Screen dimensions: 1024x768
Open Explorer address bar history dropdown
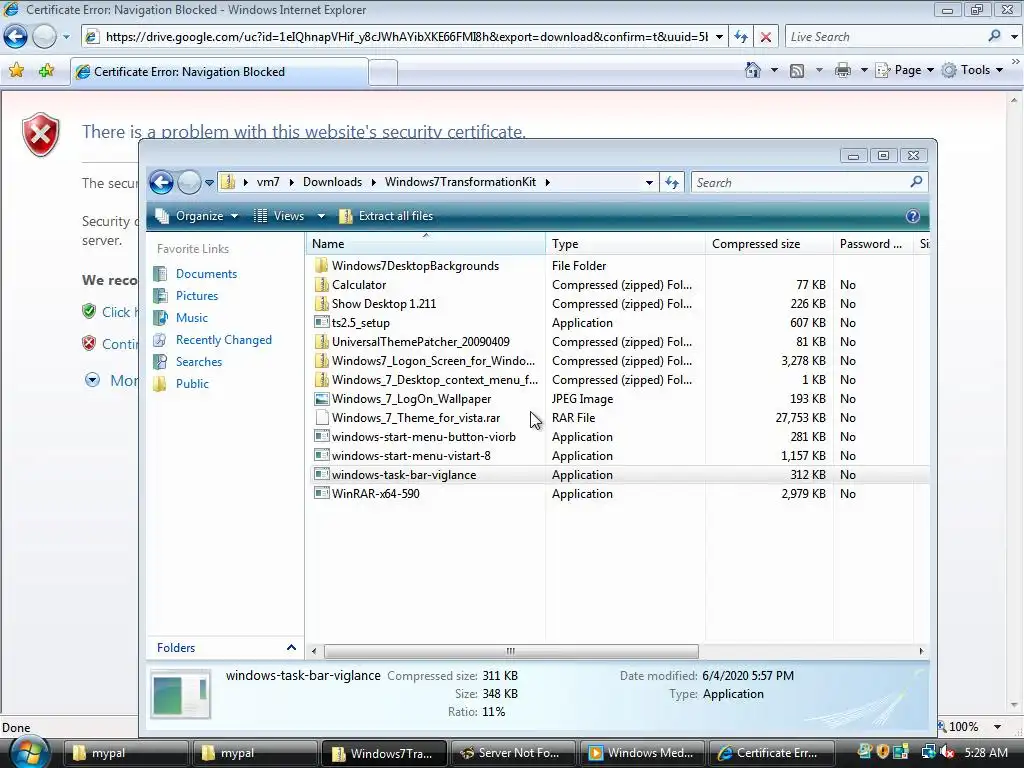pos(649,183)
